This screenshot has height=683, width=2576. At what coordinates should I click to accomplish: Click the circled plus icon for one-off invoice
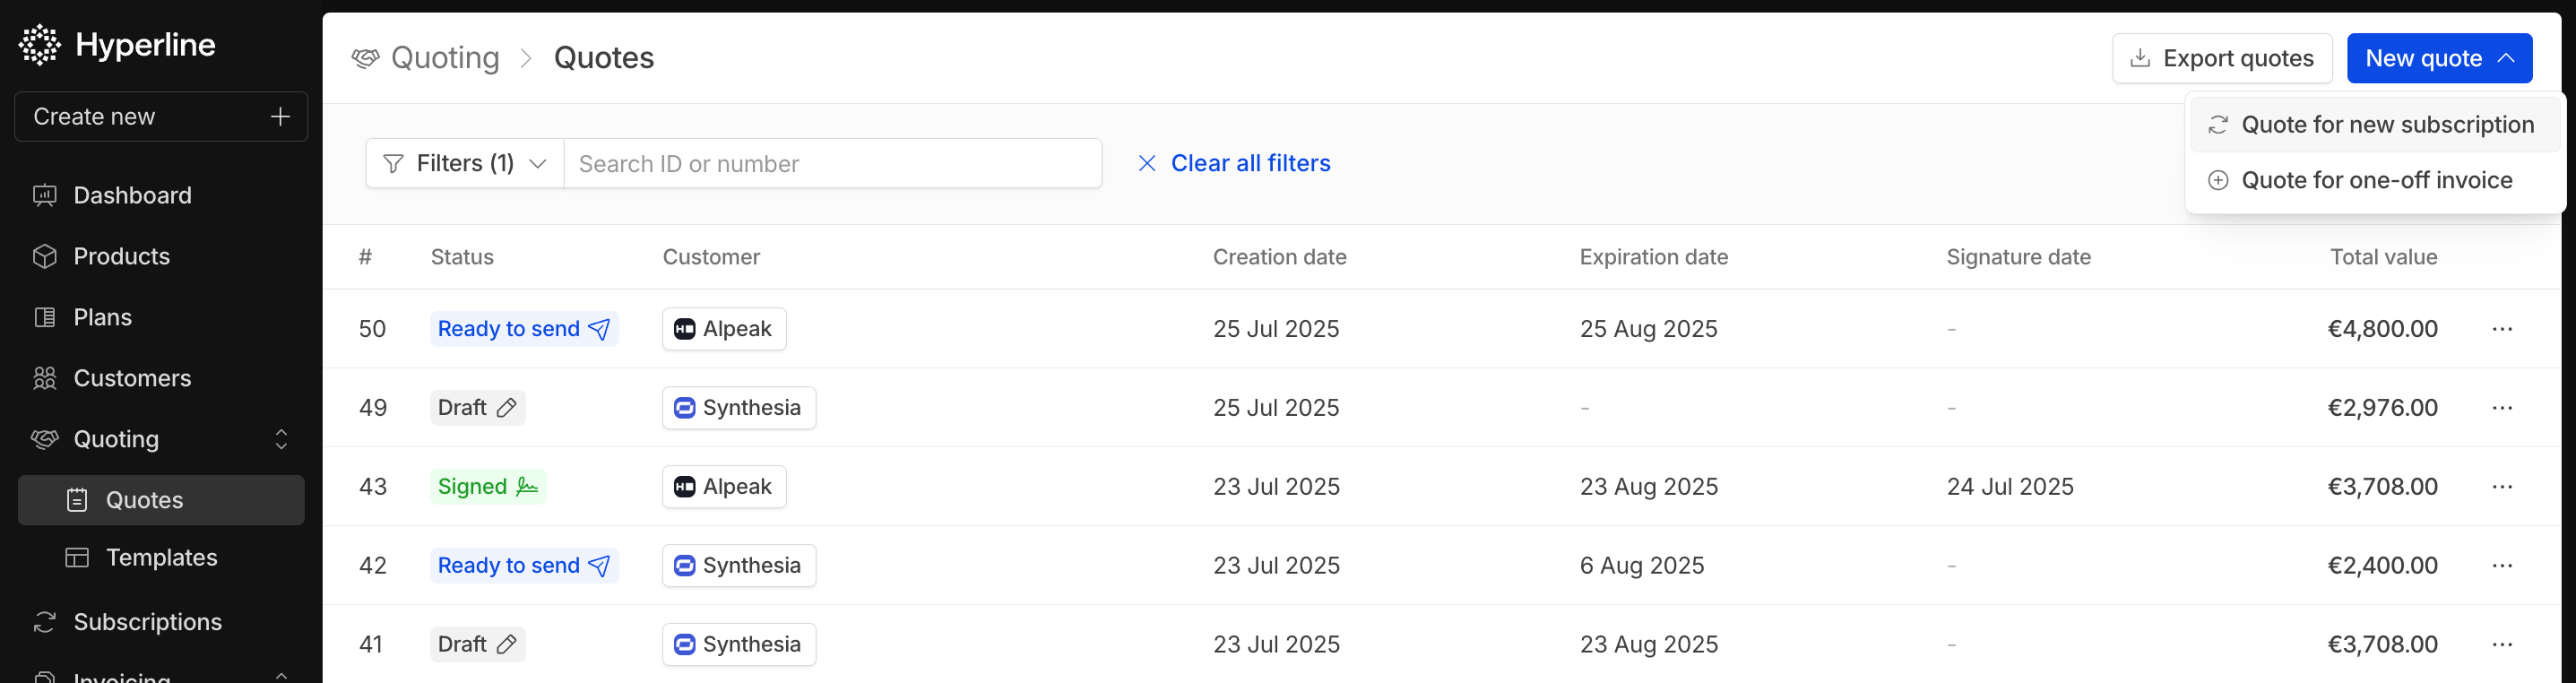pos(2218,180)
